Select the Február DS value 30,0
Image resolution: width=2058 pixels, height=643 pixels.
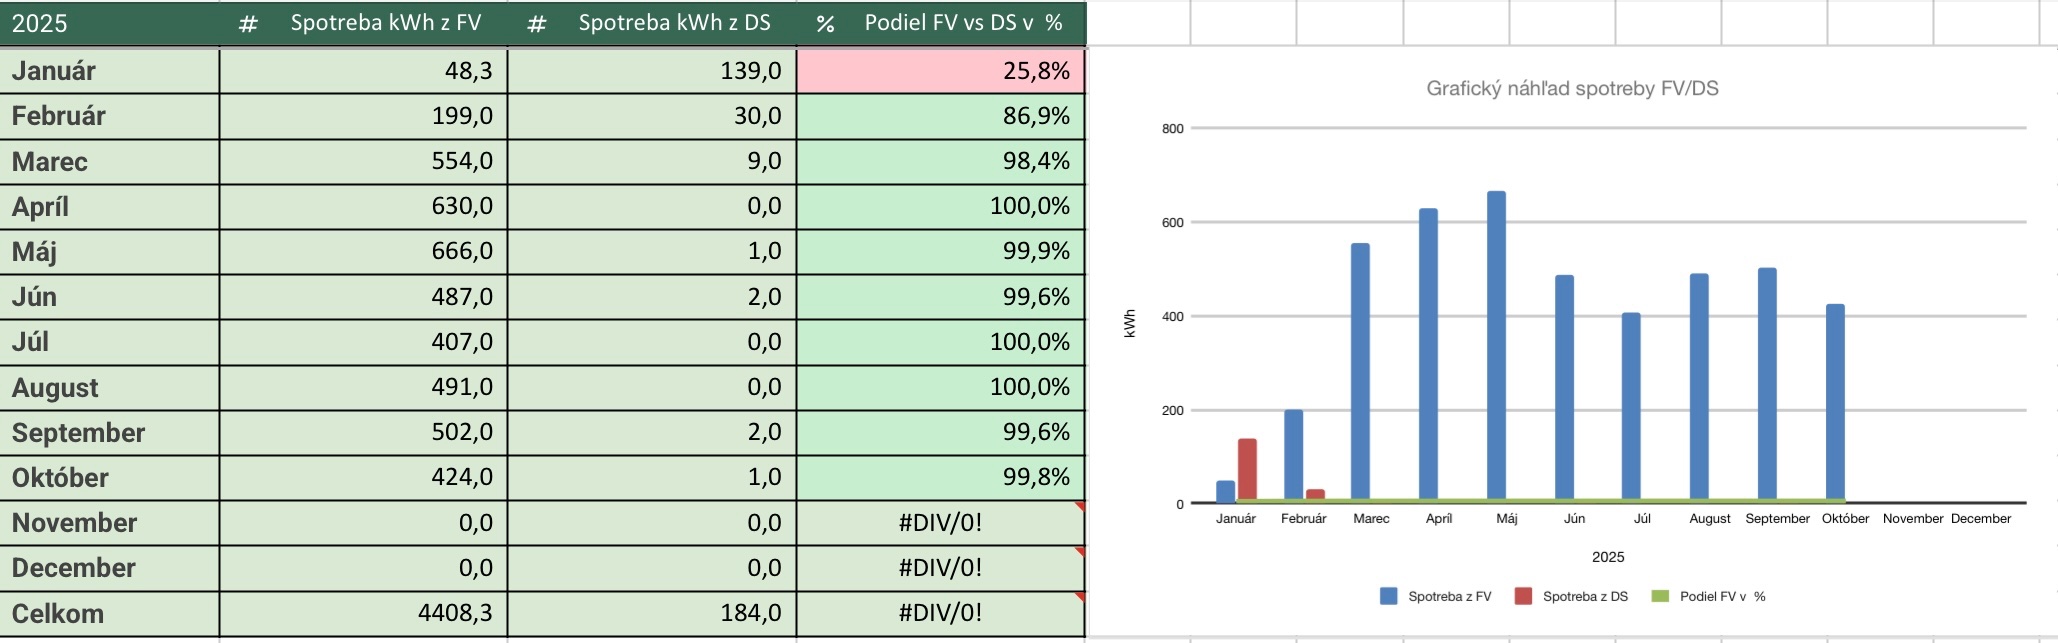tap(652, 116)
